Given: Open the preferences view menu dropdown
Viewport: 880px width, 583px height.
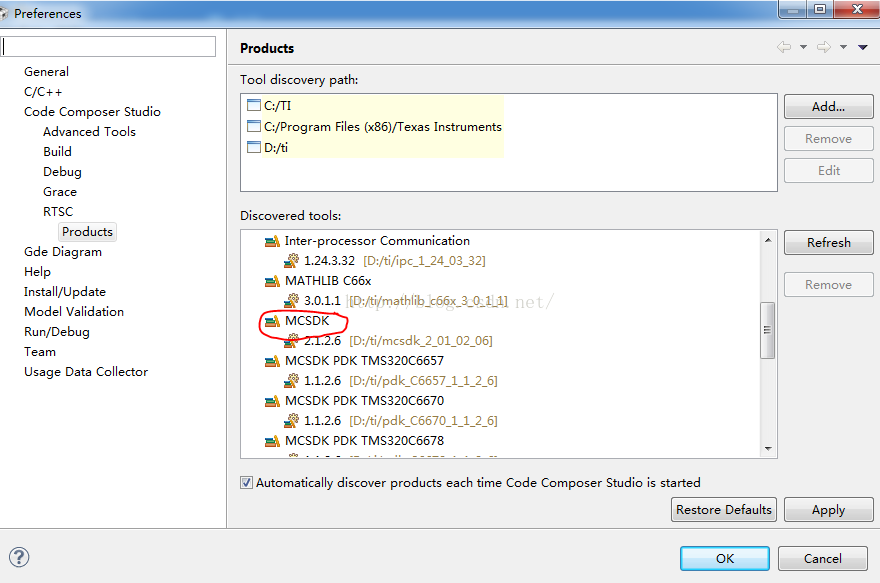Looking at the screenshot, I should pos(863,48).
